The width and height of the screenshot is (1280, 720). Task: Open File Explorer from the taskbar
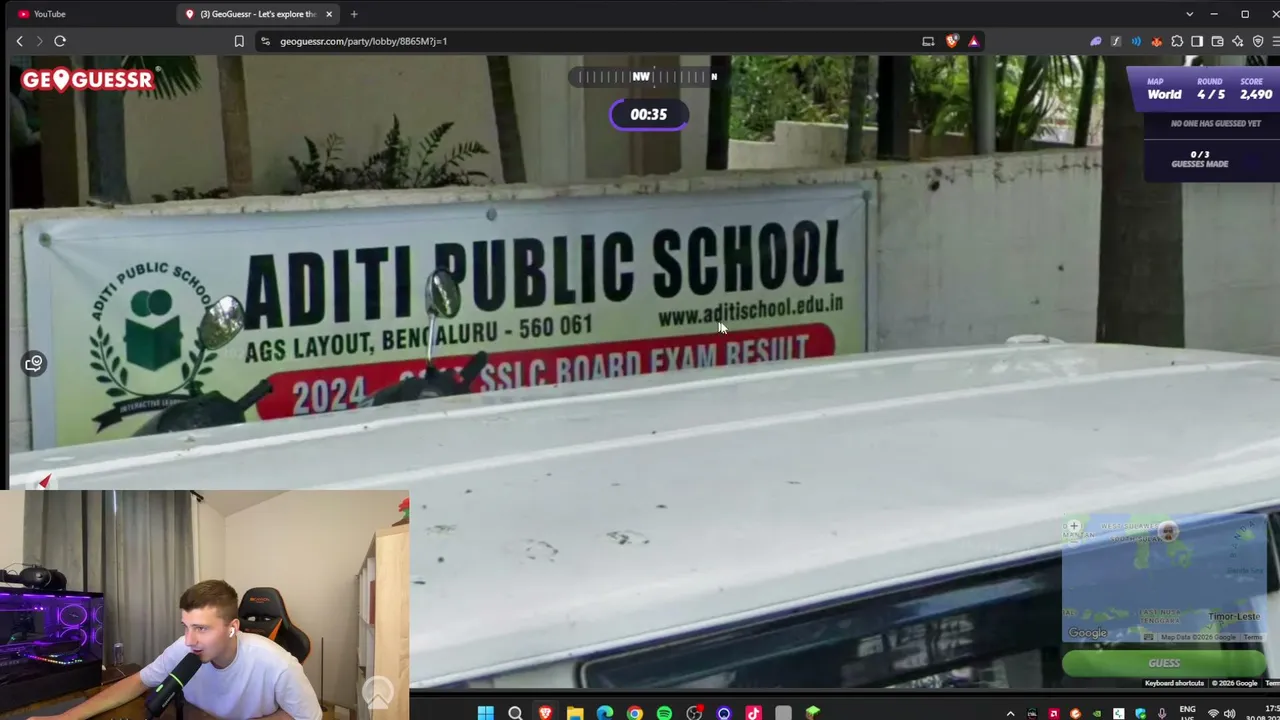575,713
